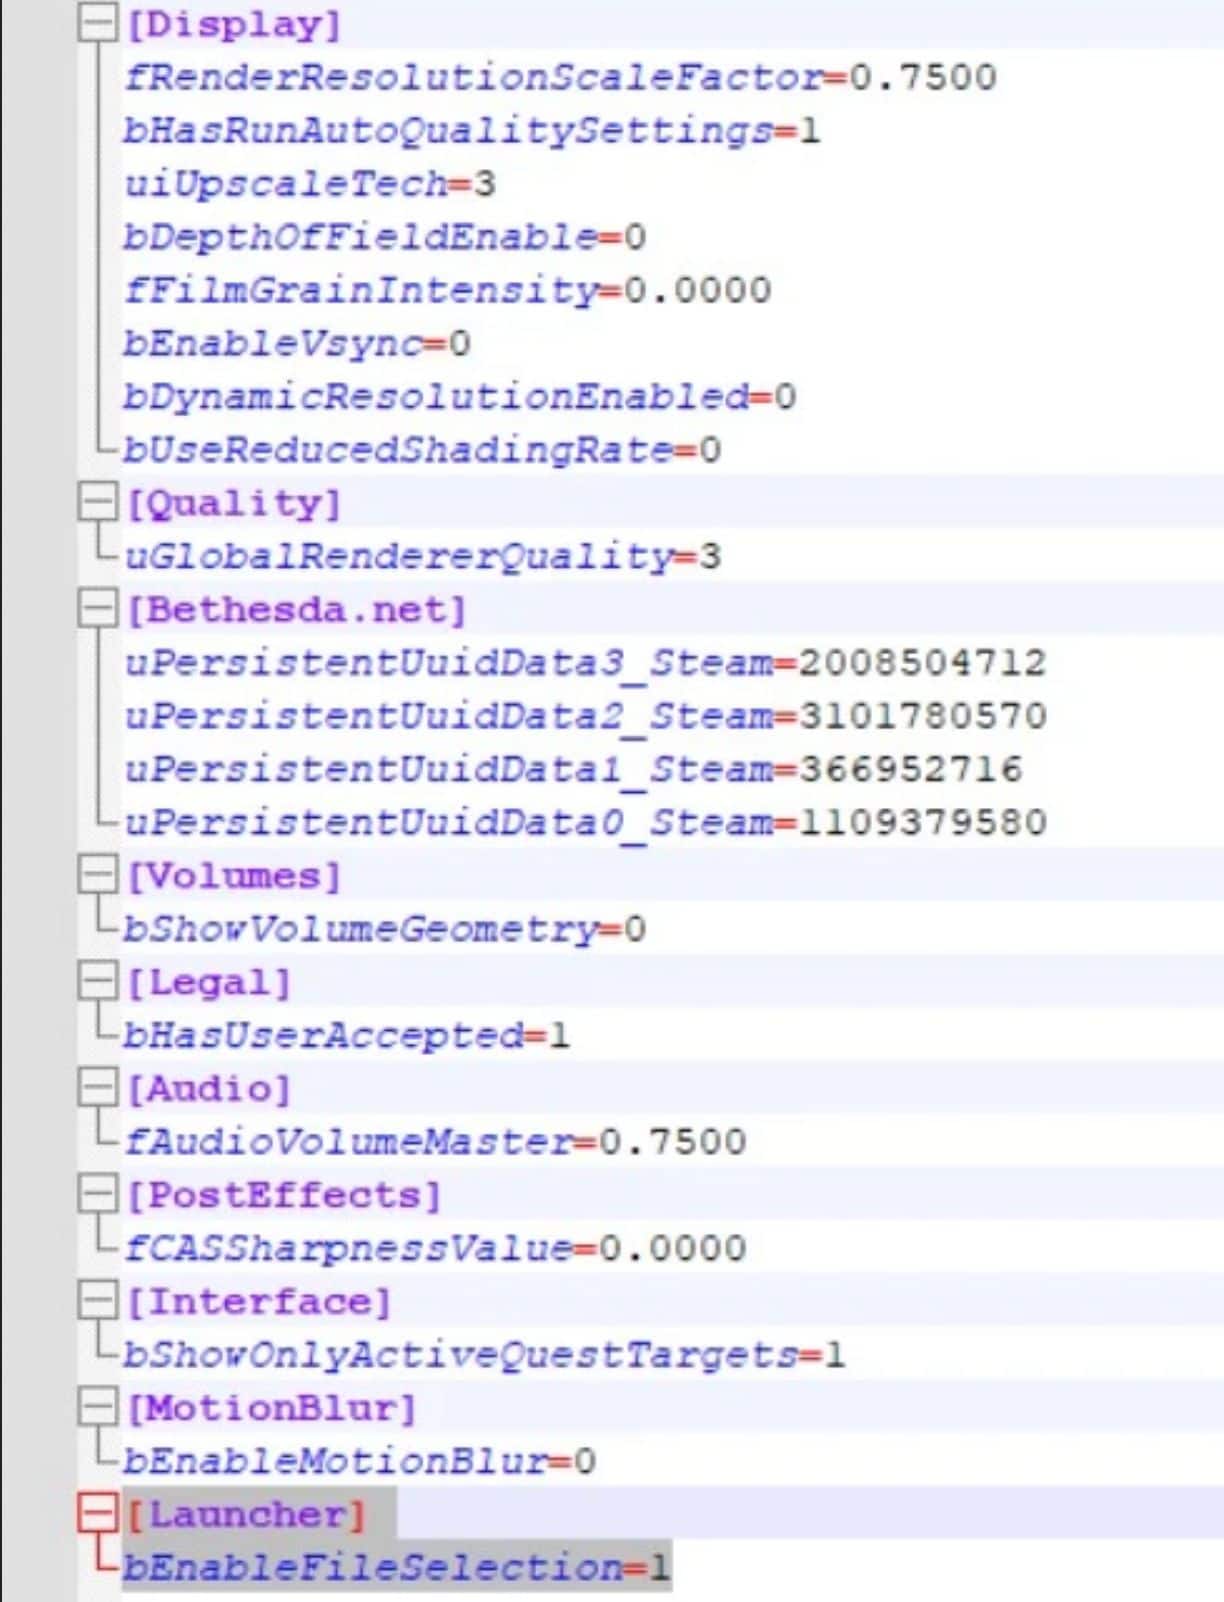
Task: Click the fRenderResolutionScaleFactor line
Action: click(558, 78)
